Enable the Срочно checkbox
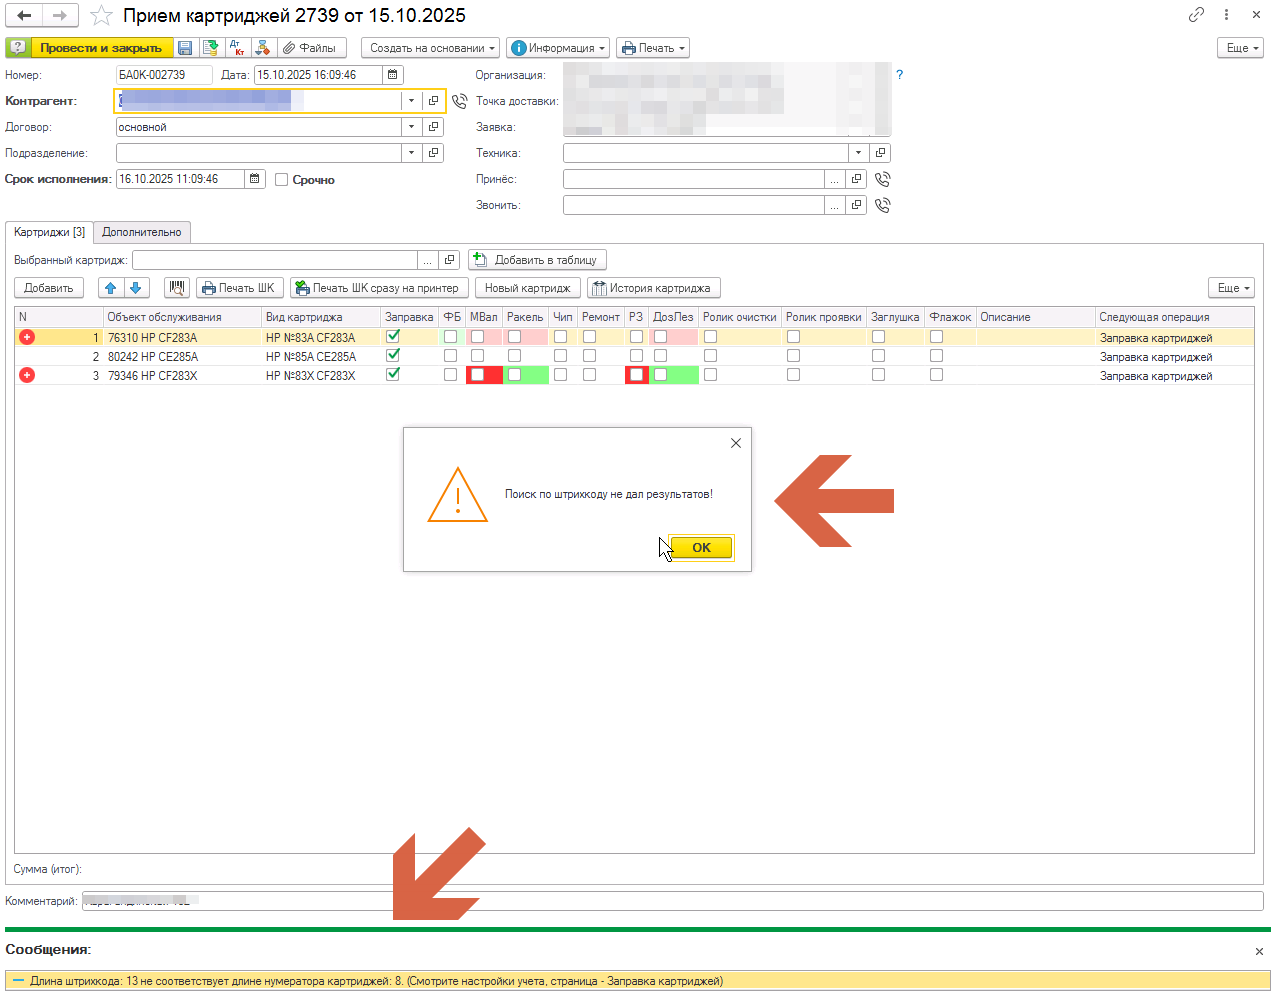This screenshot has height=1002, width=1283. pyautogui.click(x=282, y=180)
